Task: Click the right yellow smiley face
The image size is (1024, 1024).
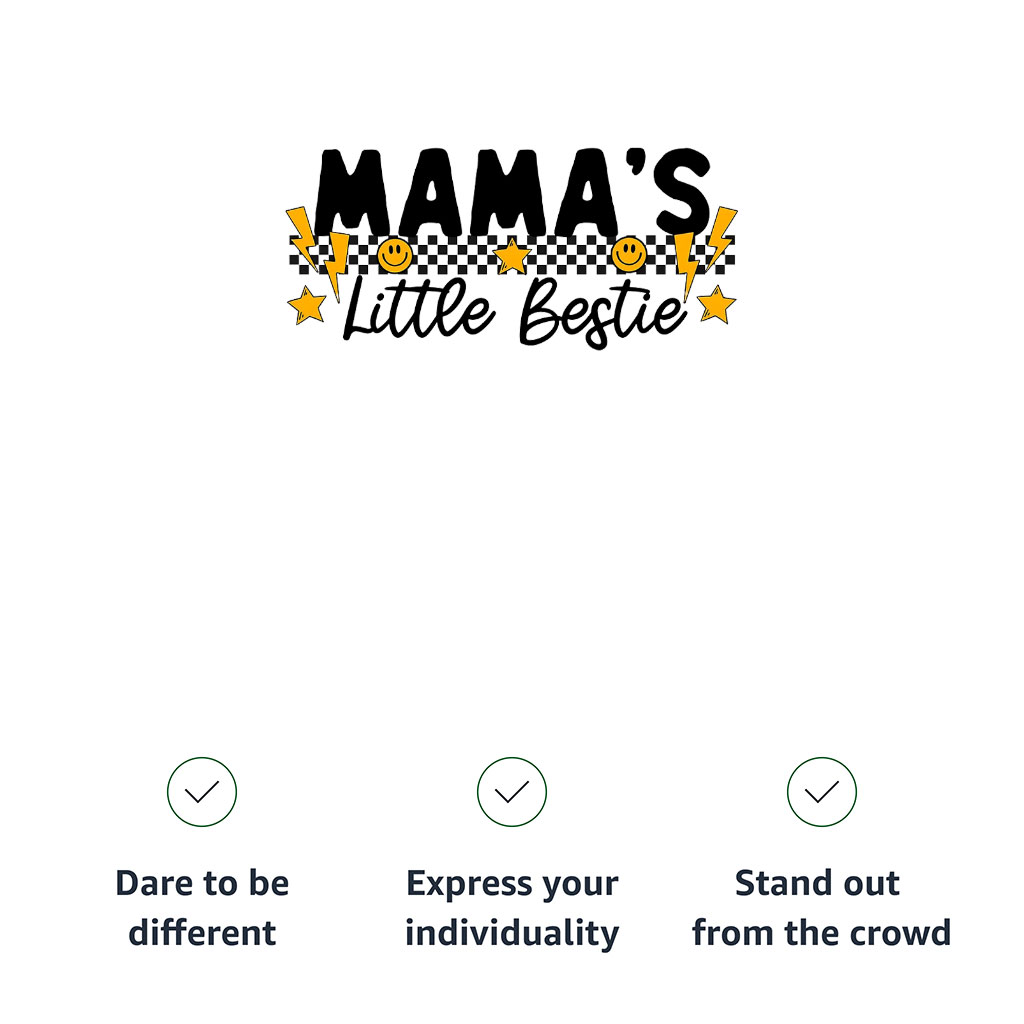Action: [629, 254]
